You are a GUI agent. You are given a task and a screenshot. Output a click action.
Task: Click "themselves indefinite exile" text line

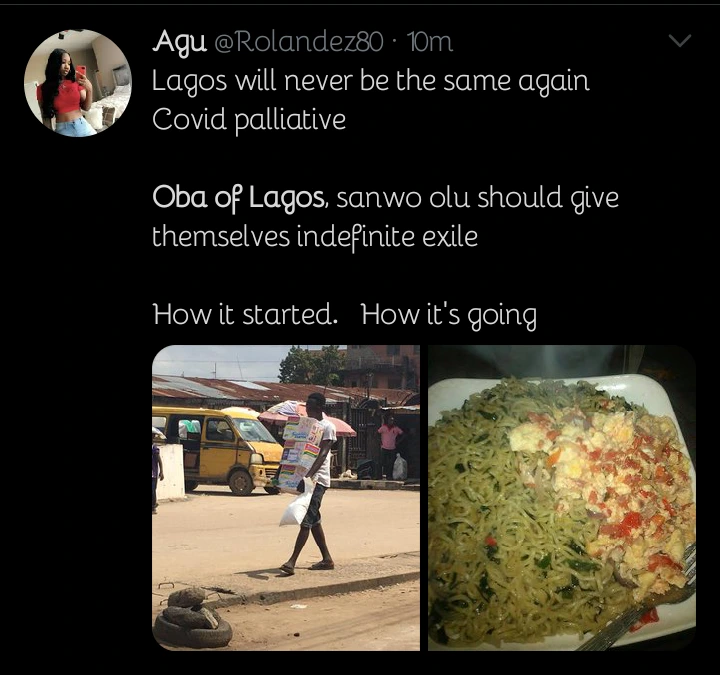tap(314, 237)
